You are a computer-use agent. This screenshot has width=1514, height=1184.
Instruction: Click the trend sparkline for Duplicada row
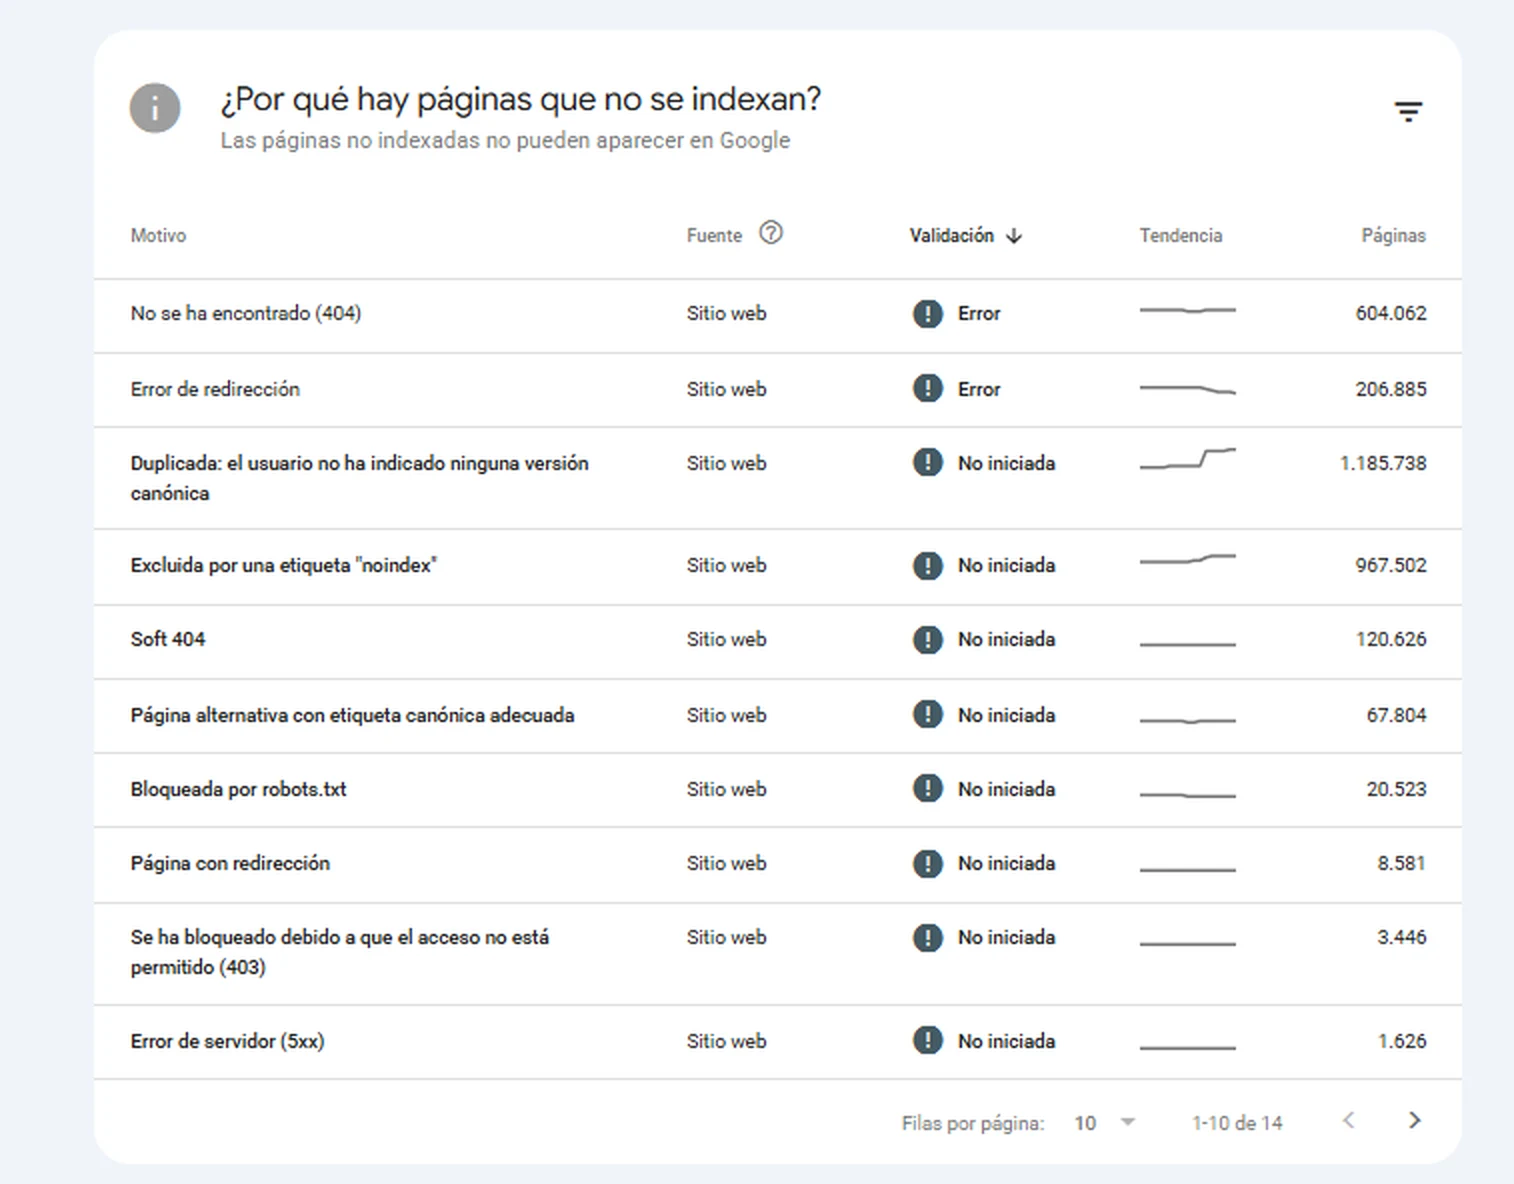[x=1188, y=459]
